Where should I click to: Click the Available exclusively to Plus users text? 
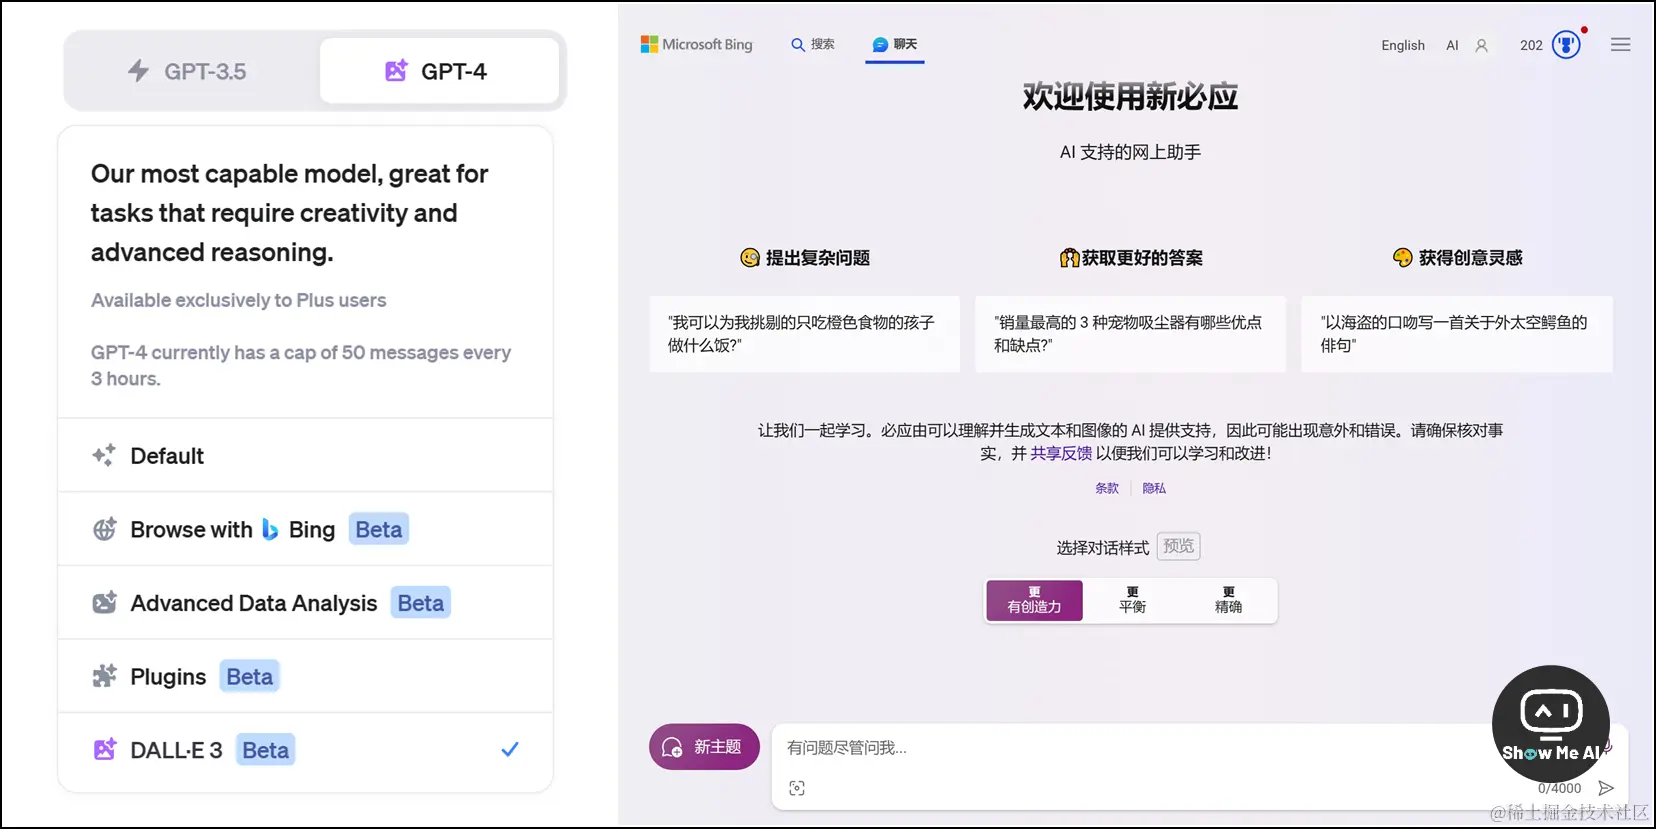[238, 300]
